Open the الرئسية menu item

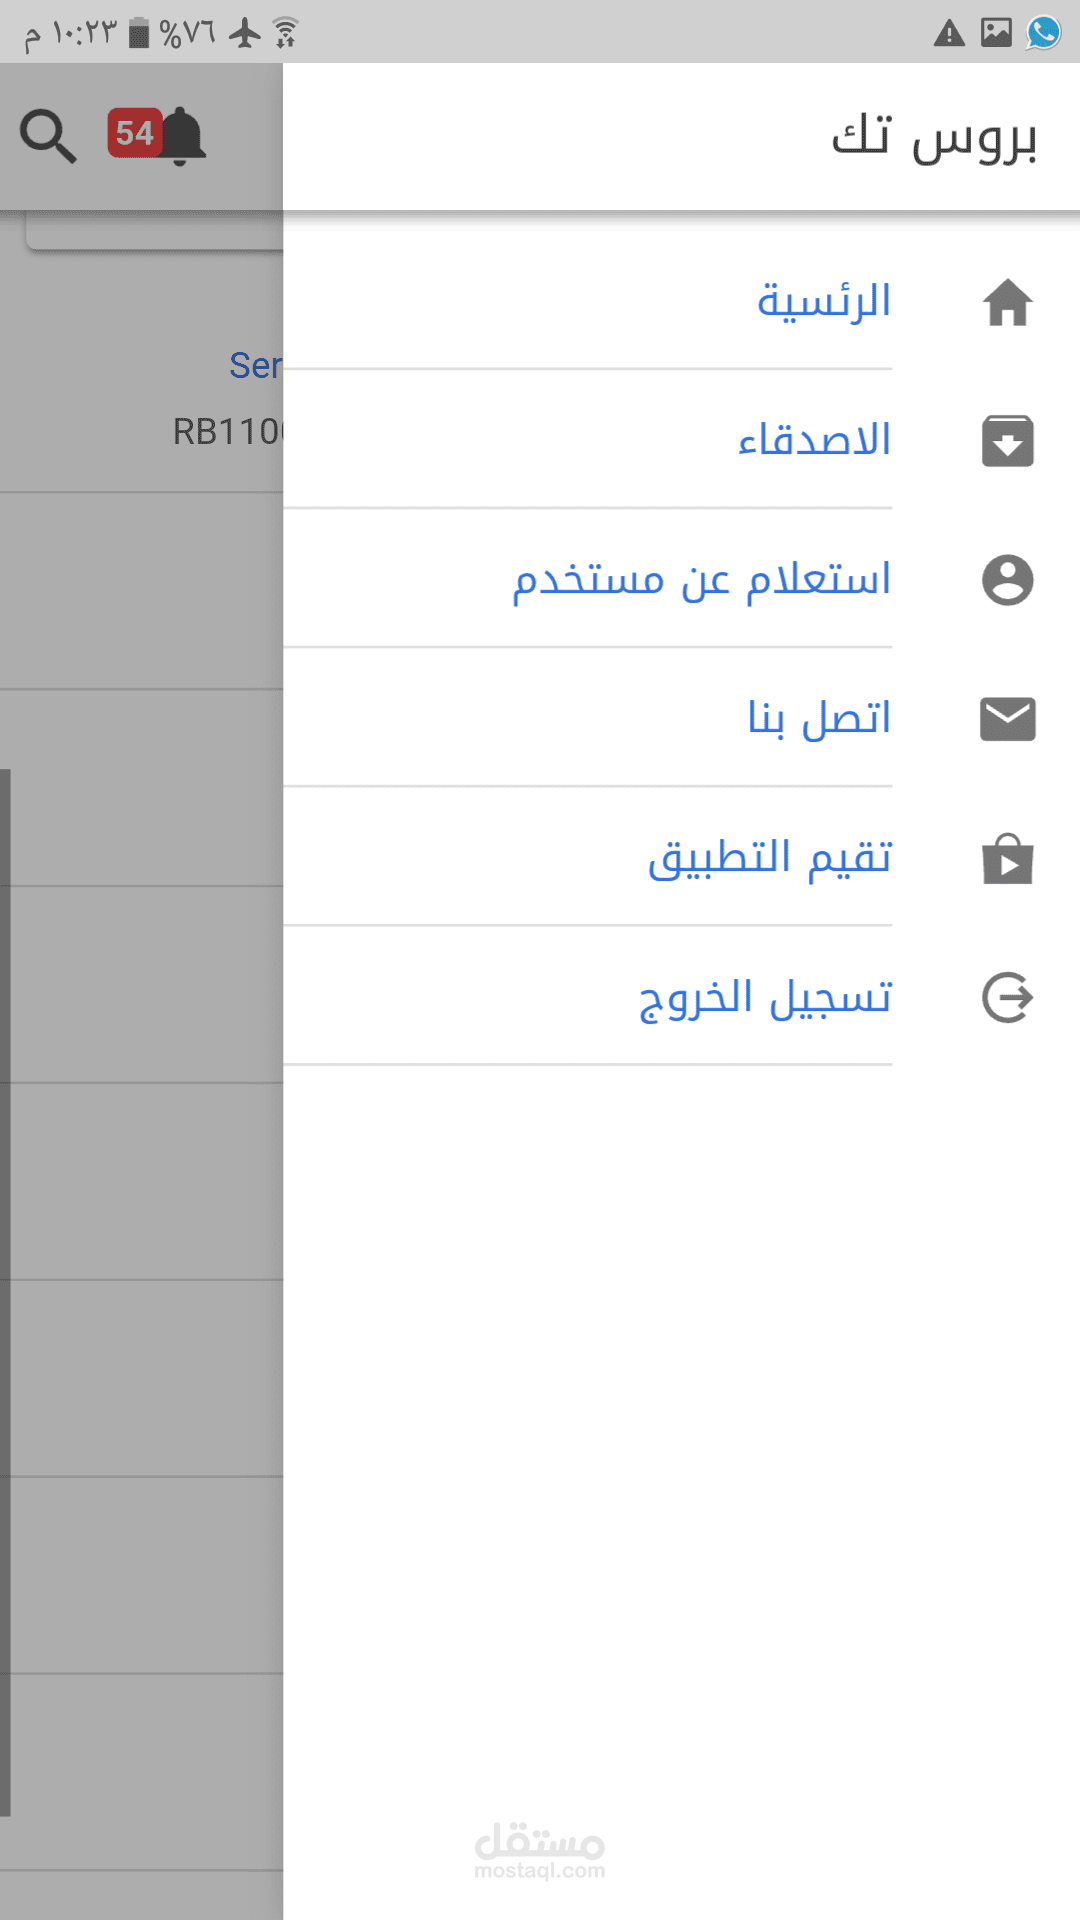[823, 301]
